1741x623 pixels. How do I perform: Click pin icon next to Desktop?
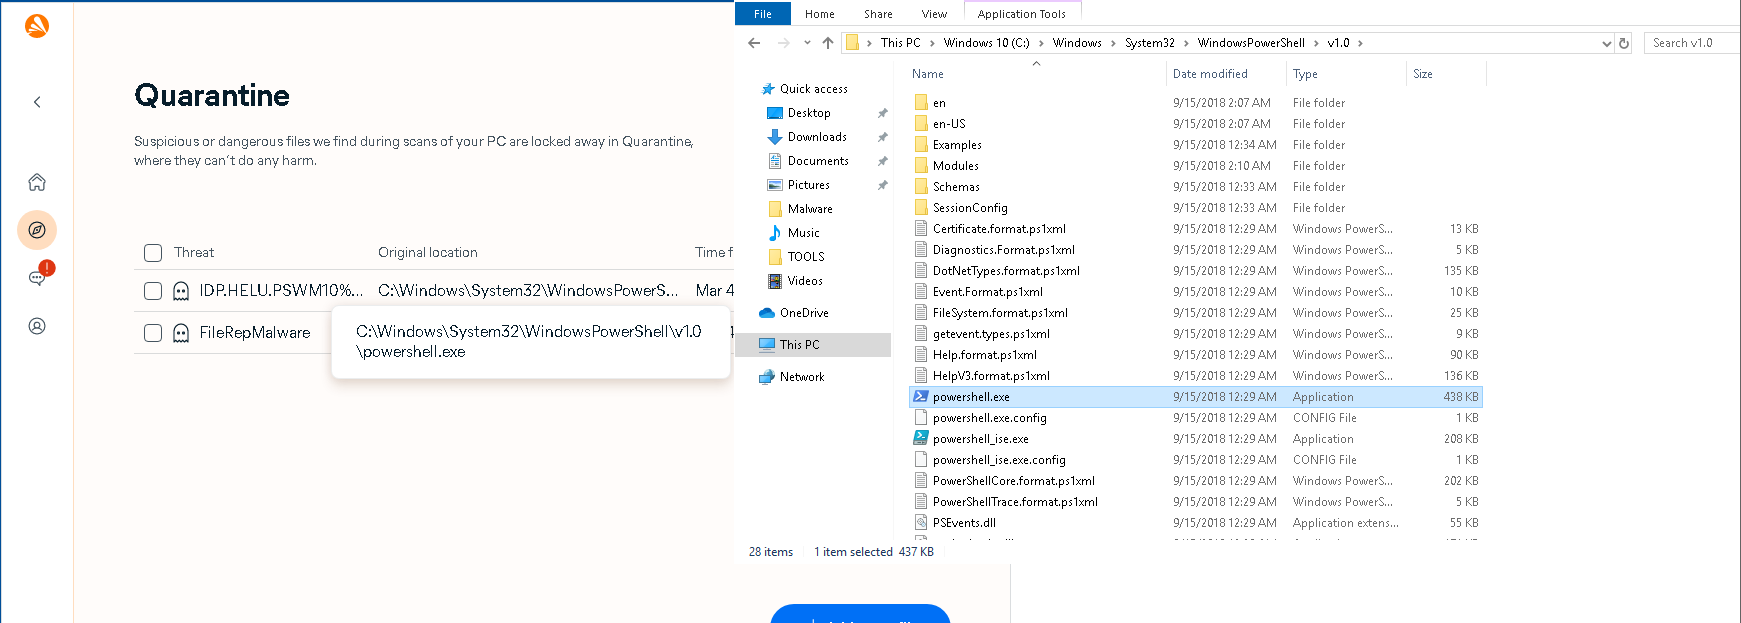(882, 113)
